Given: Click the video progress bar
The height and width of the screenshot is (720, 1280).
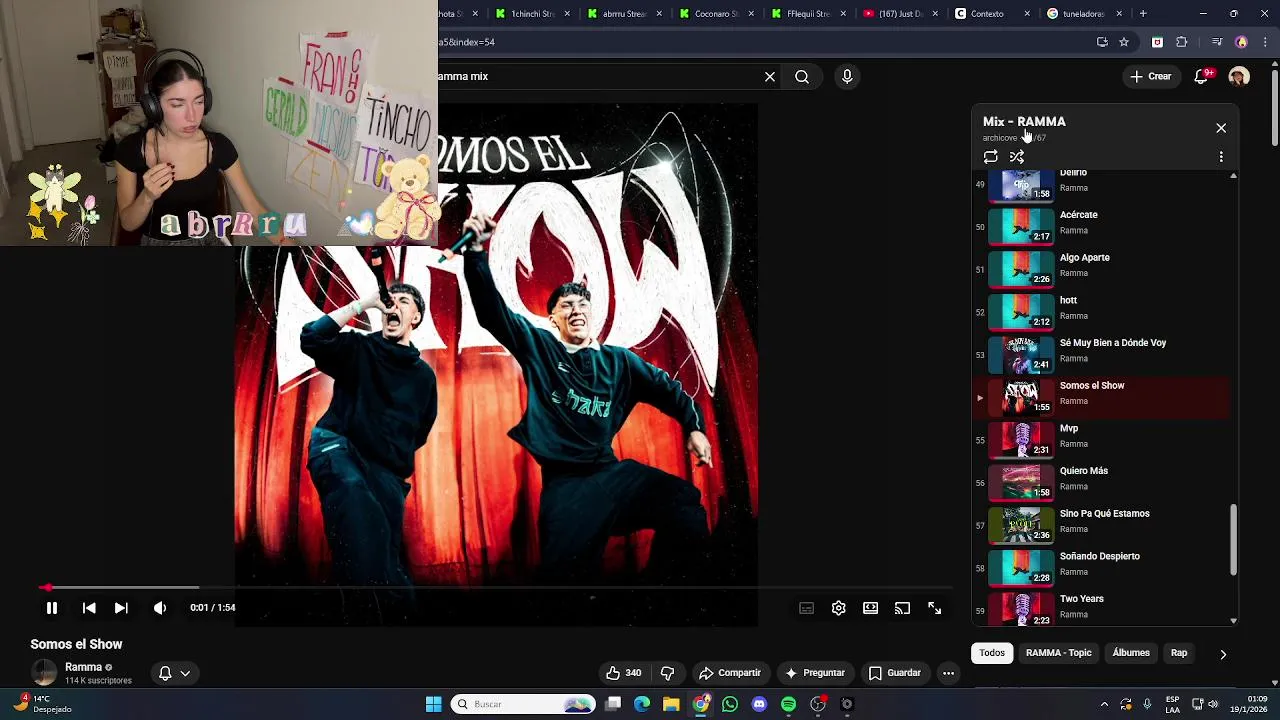Looking at the screenshot, I should pyautogui.click(x=496, y=588).
